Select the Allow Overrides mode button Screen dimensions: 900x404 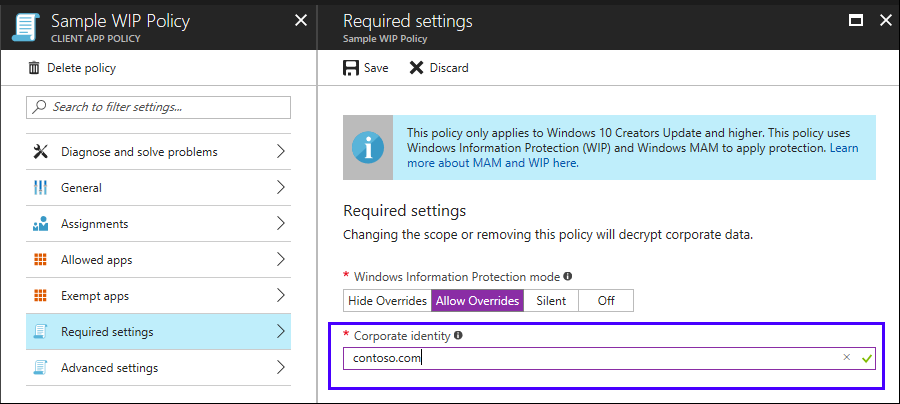click(477, 301)
